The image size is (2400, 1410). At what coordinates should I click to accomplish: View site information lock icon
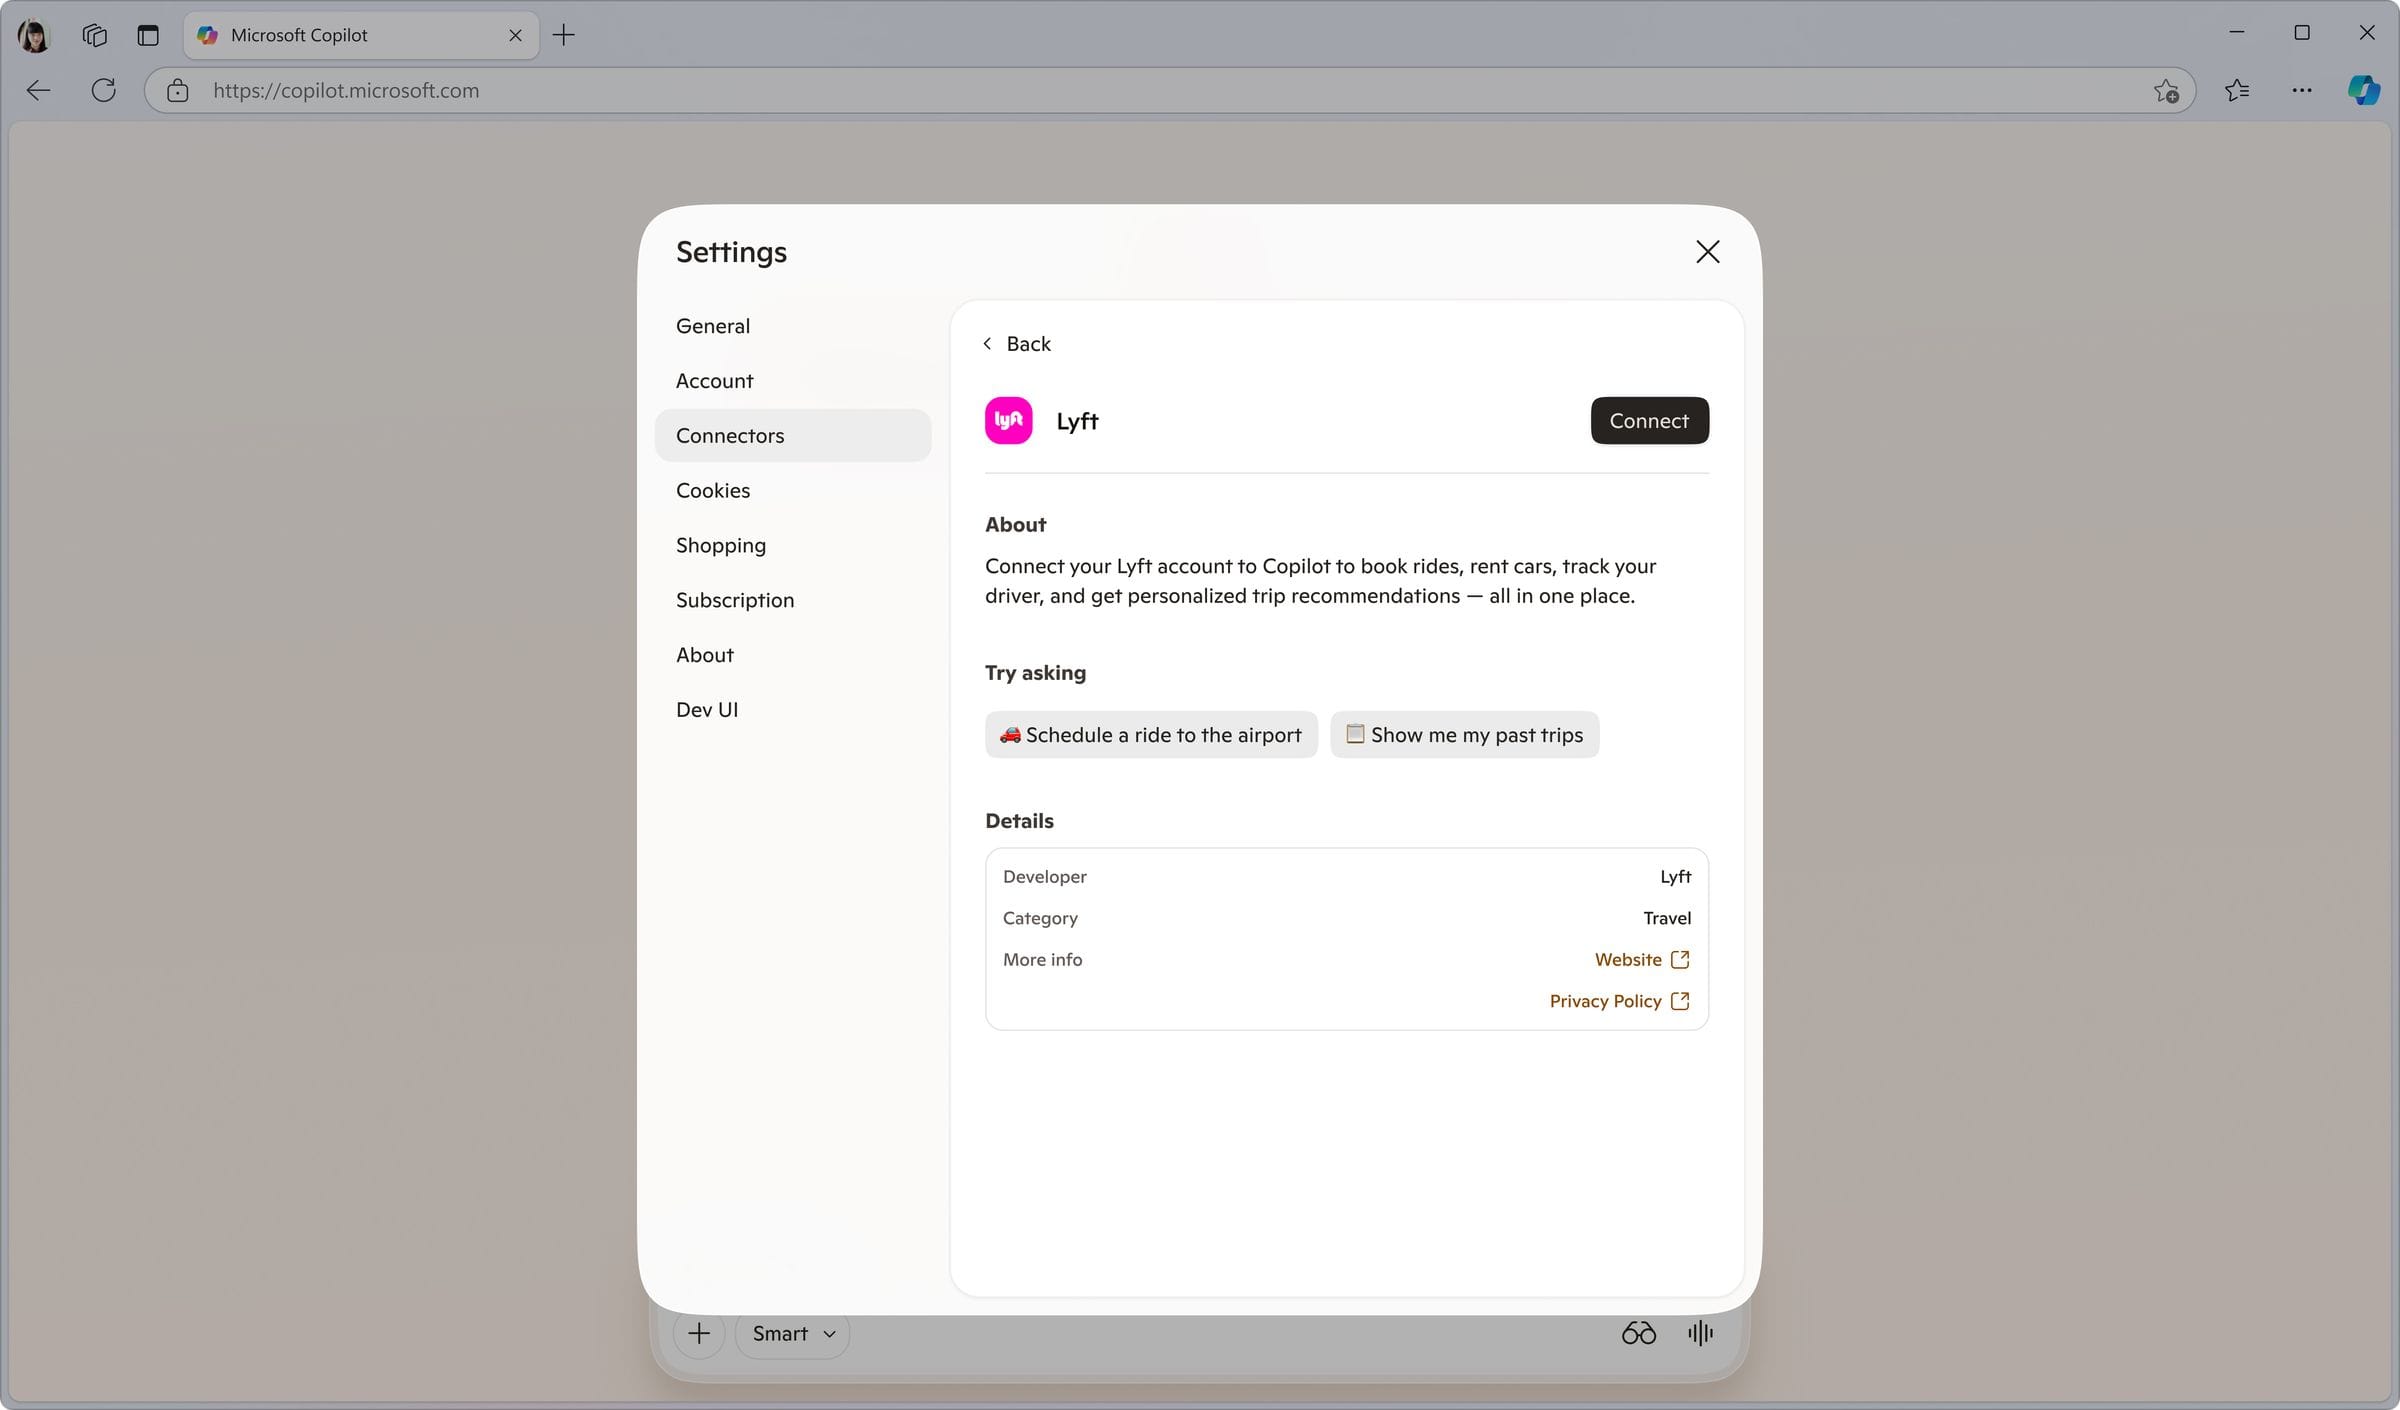178,90
